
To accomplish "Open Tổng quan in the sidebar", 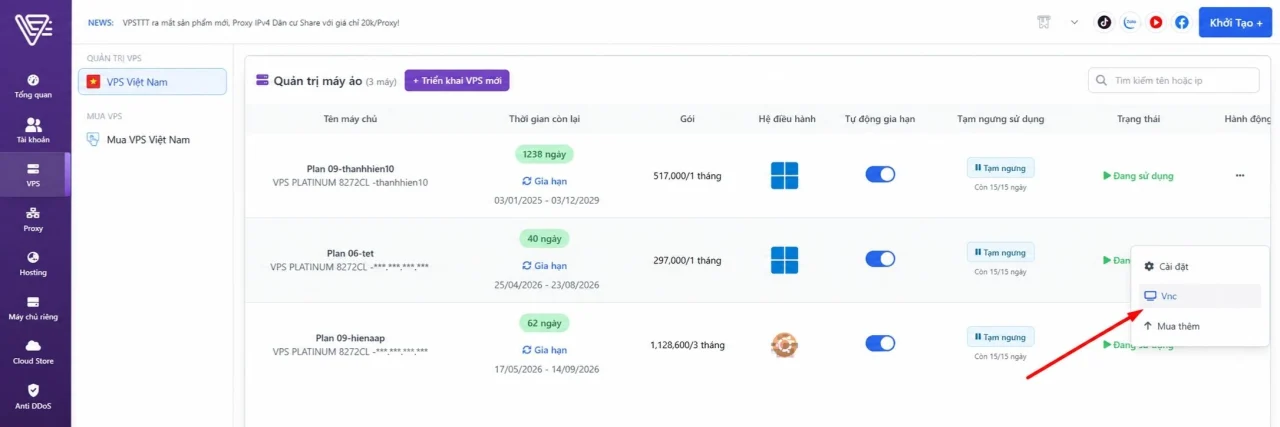I will [x=33, y=86].
